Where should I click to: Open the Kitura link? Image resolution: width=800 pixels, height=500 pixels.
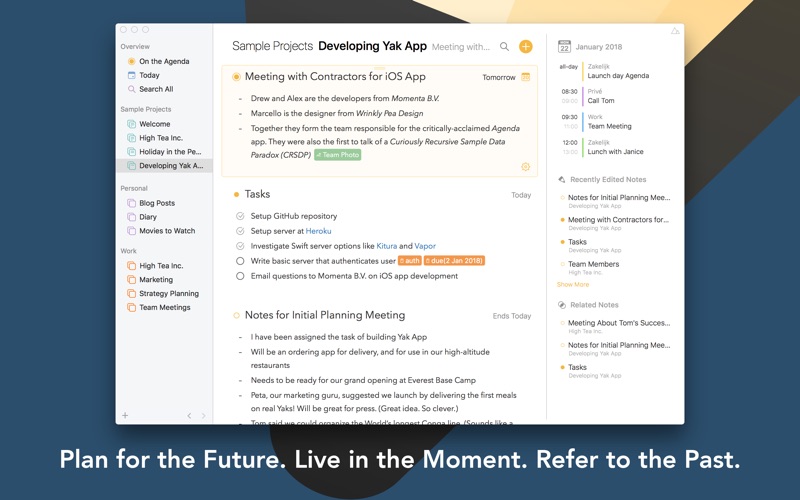click(x=386, y=246)
